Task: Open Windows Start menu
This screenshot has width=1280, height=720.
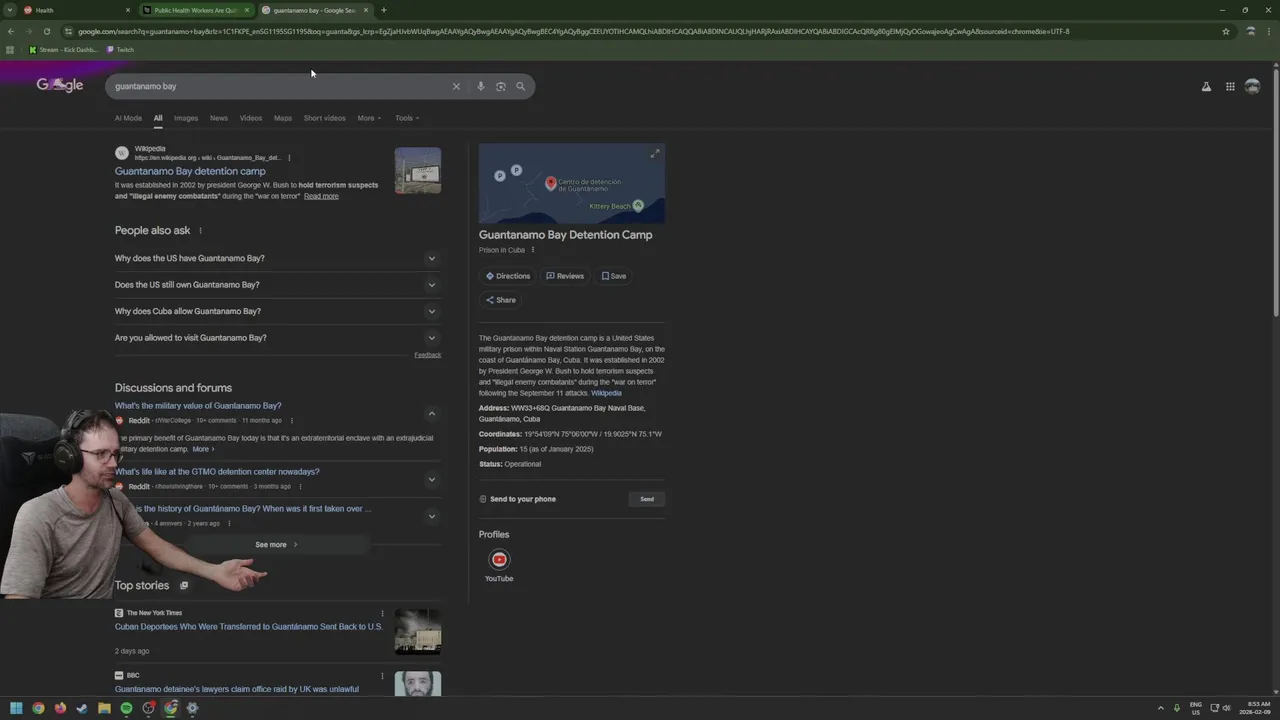Action: 16,708
